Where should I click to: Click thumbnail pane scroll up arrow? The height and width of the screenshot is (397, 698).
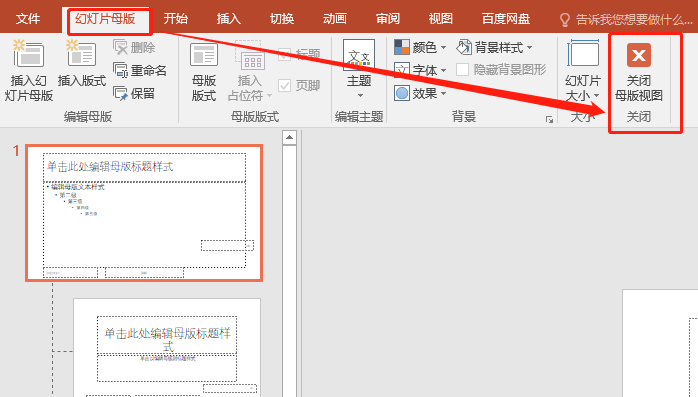(x=289, y=138)
